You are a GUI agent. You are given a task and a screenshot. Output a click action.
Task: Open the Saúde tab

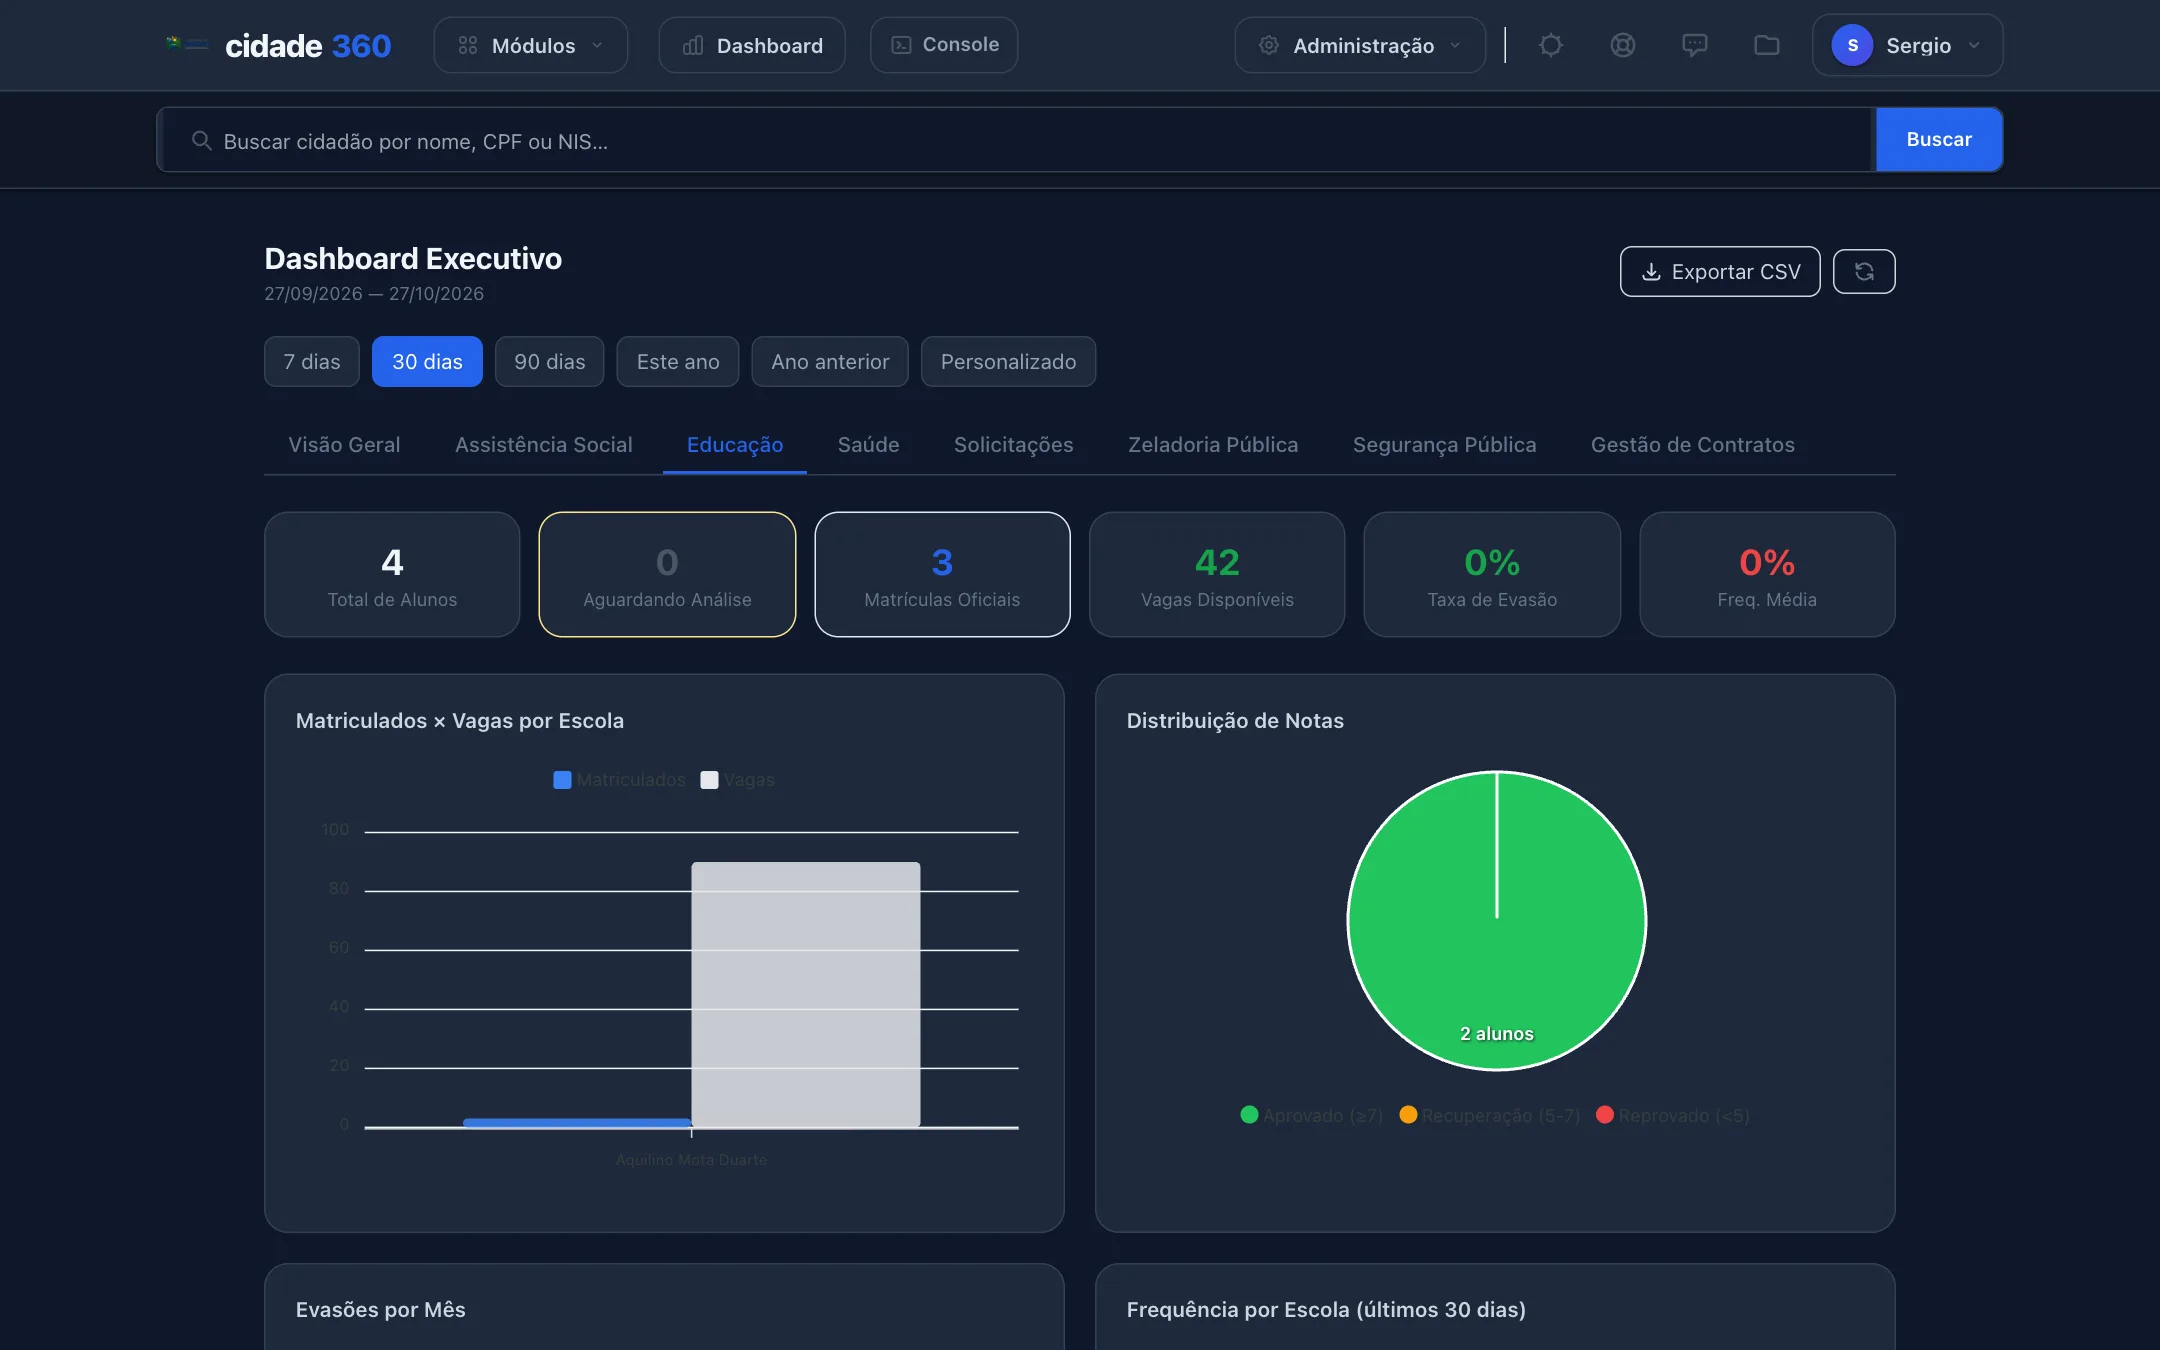[x=868, y=445]
